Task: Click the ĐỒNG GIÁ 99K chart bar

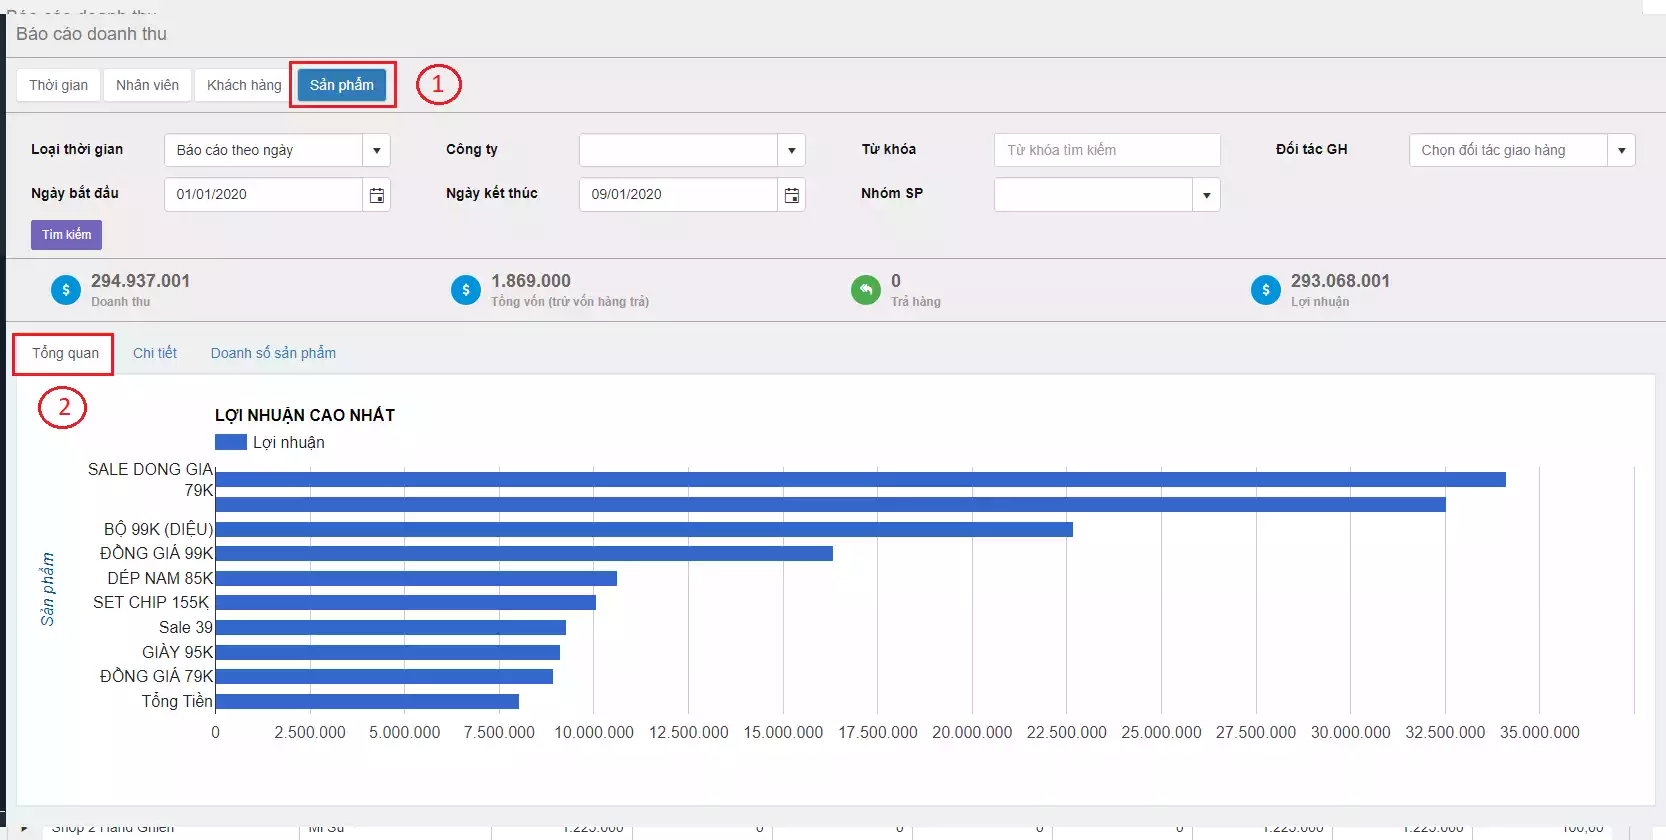Action: click(524, 553)
